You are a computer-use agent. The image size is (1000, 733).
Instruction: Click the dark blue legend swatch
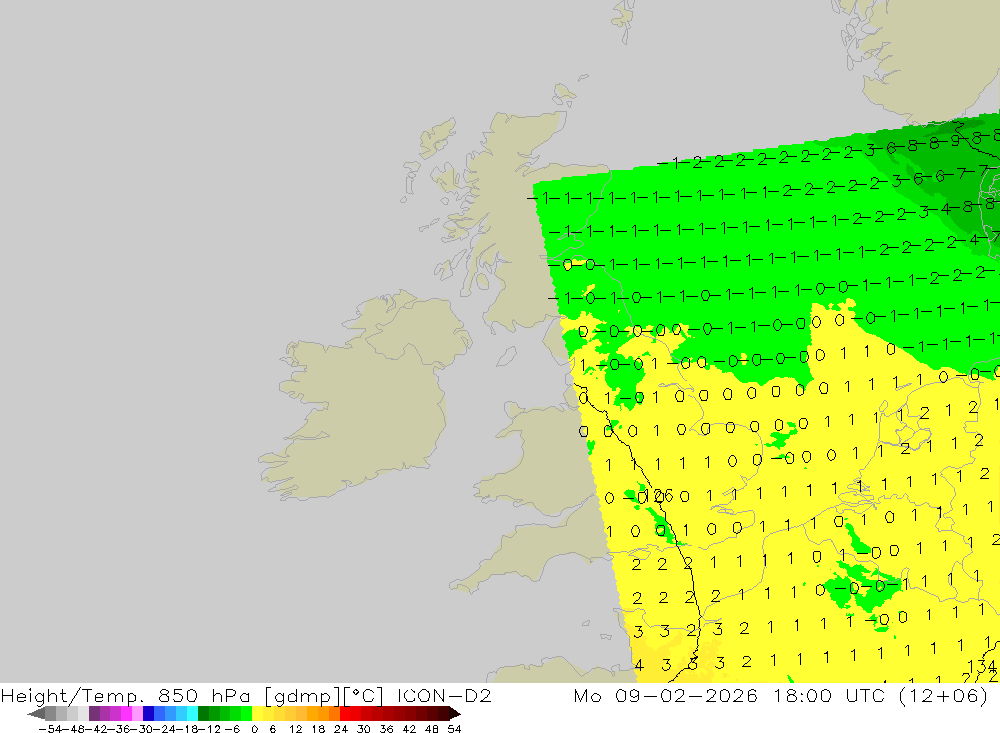148,714
